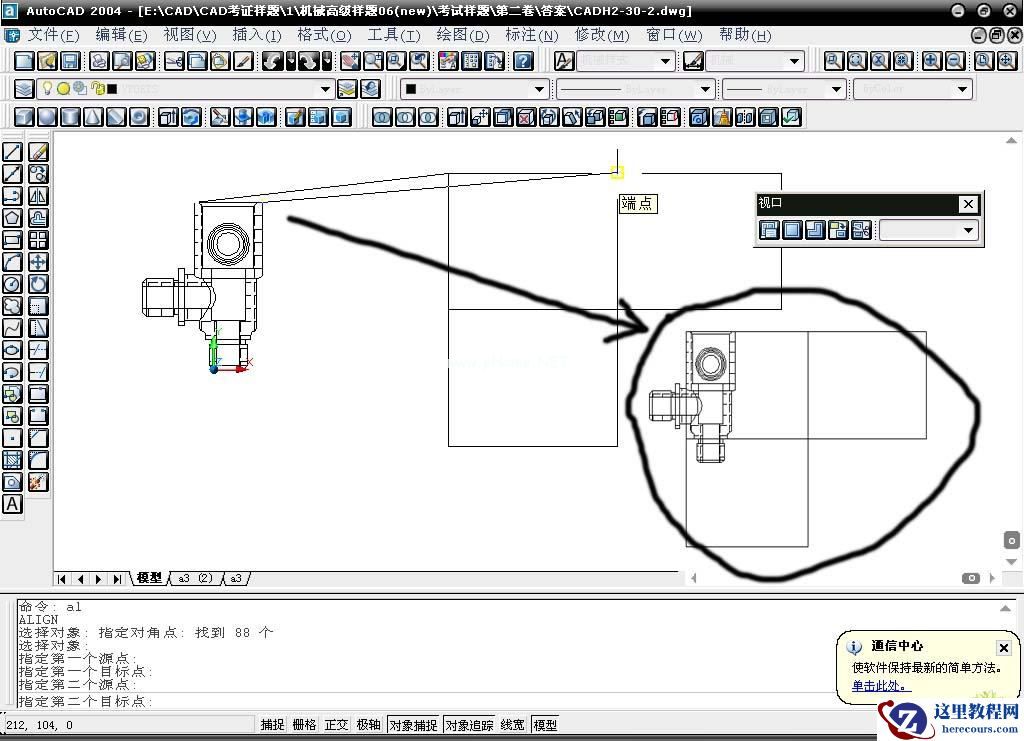
Task: Click the 单击此处 link in 通信中心
Action: 880,686
